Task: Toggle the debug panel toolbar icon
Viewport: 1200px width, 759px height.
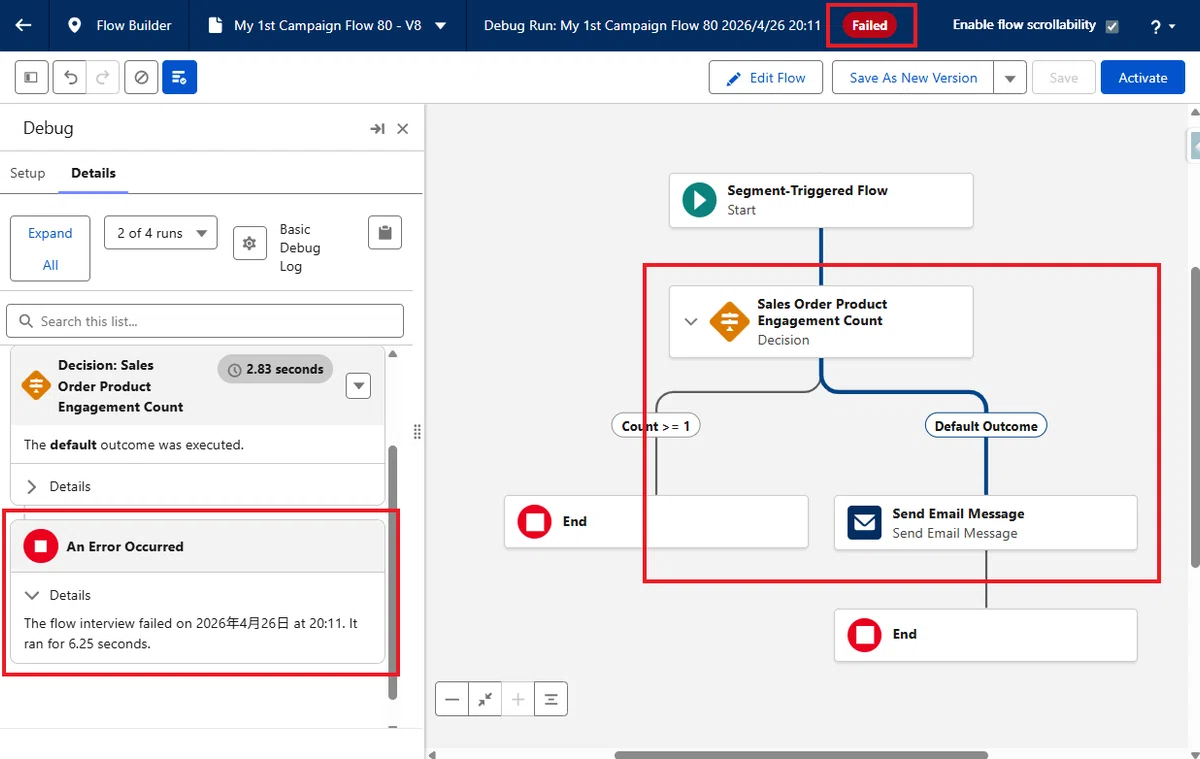Action: pyautogui.click(x=180, y=77)
